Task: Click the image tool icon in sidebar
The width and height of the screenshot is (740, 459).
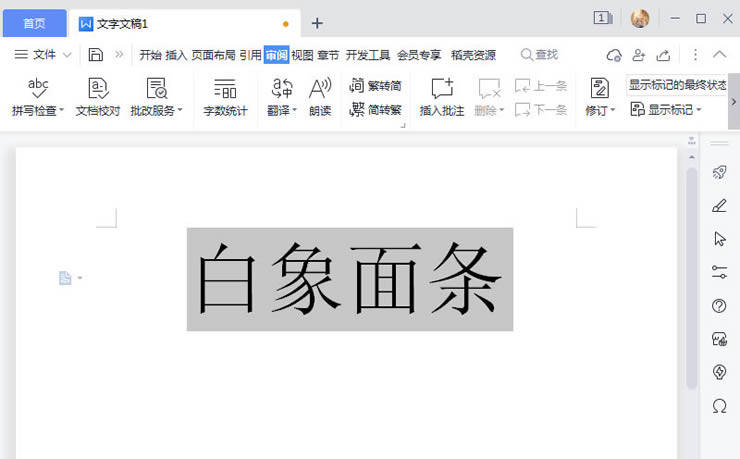Action: (719, 339)
